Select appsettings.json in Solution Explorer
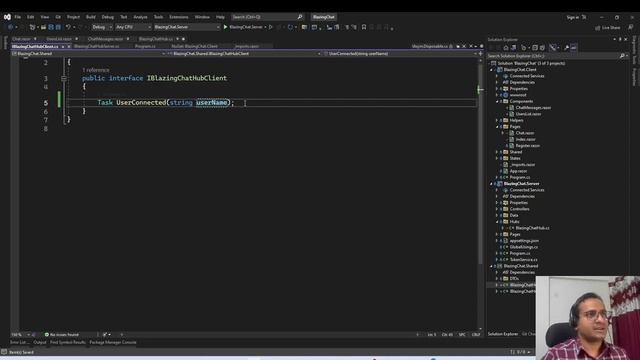 point(524,241)
